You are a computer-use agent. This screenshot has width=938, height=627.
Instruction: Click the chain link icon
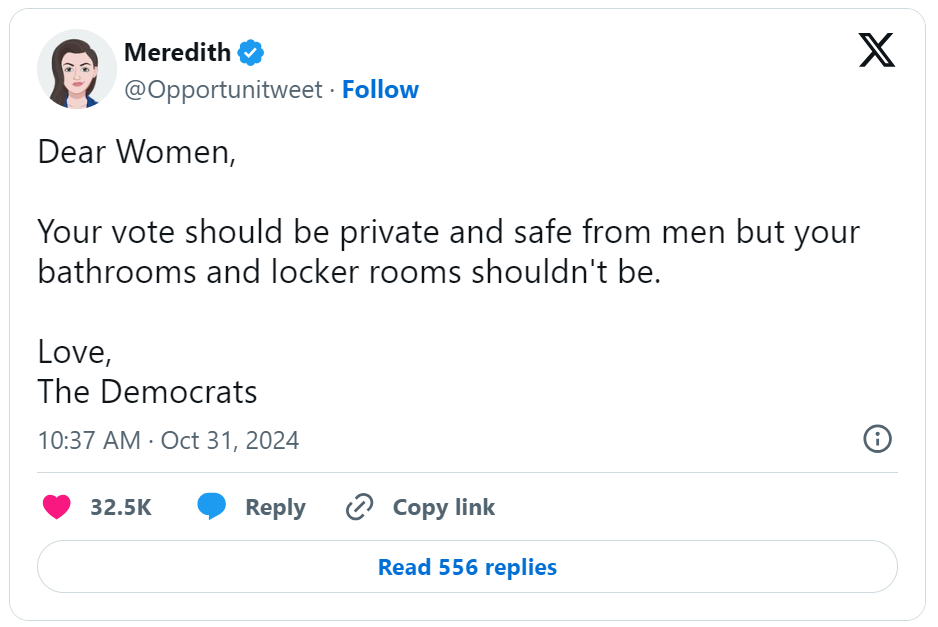pos(358,507)
